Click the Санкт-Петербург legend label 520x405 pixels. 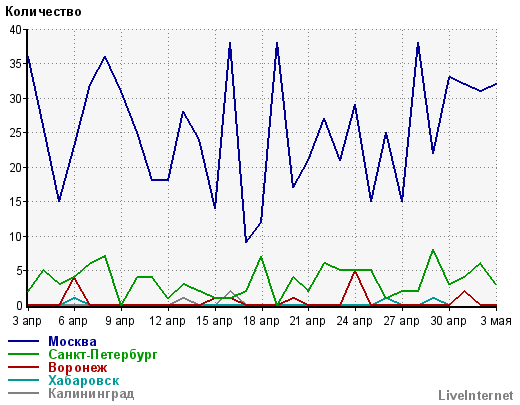(x=103, y=354)
